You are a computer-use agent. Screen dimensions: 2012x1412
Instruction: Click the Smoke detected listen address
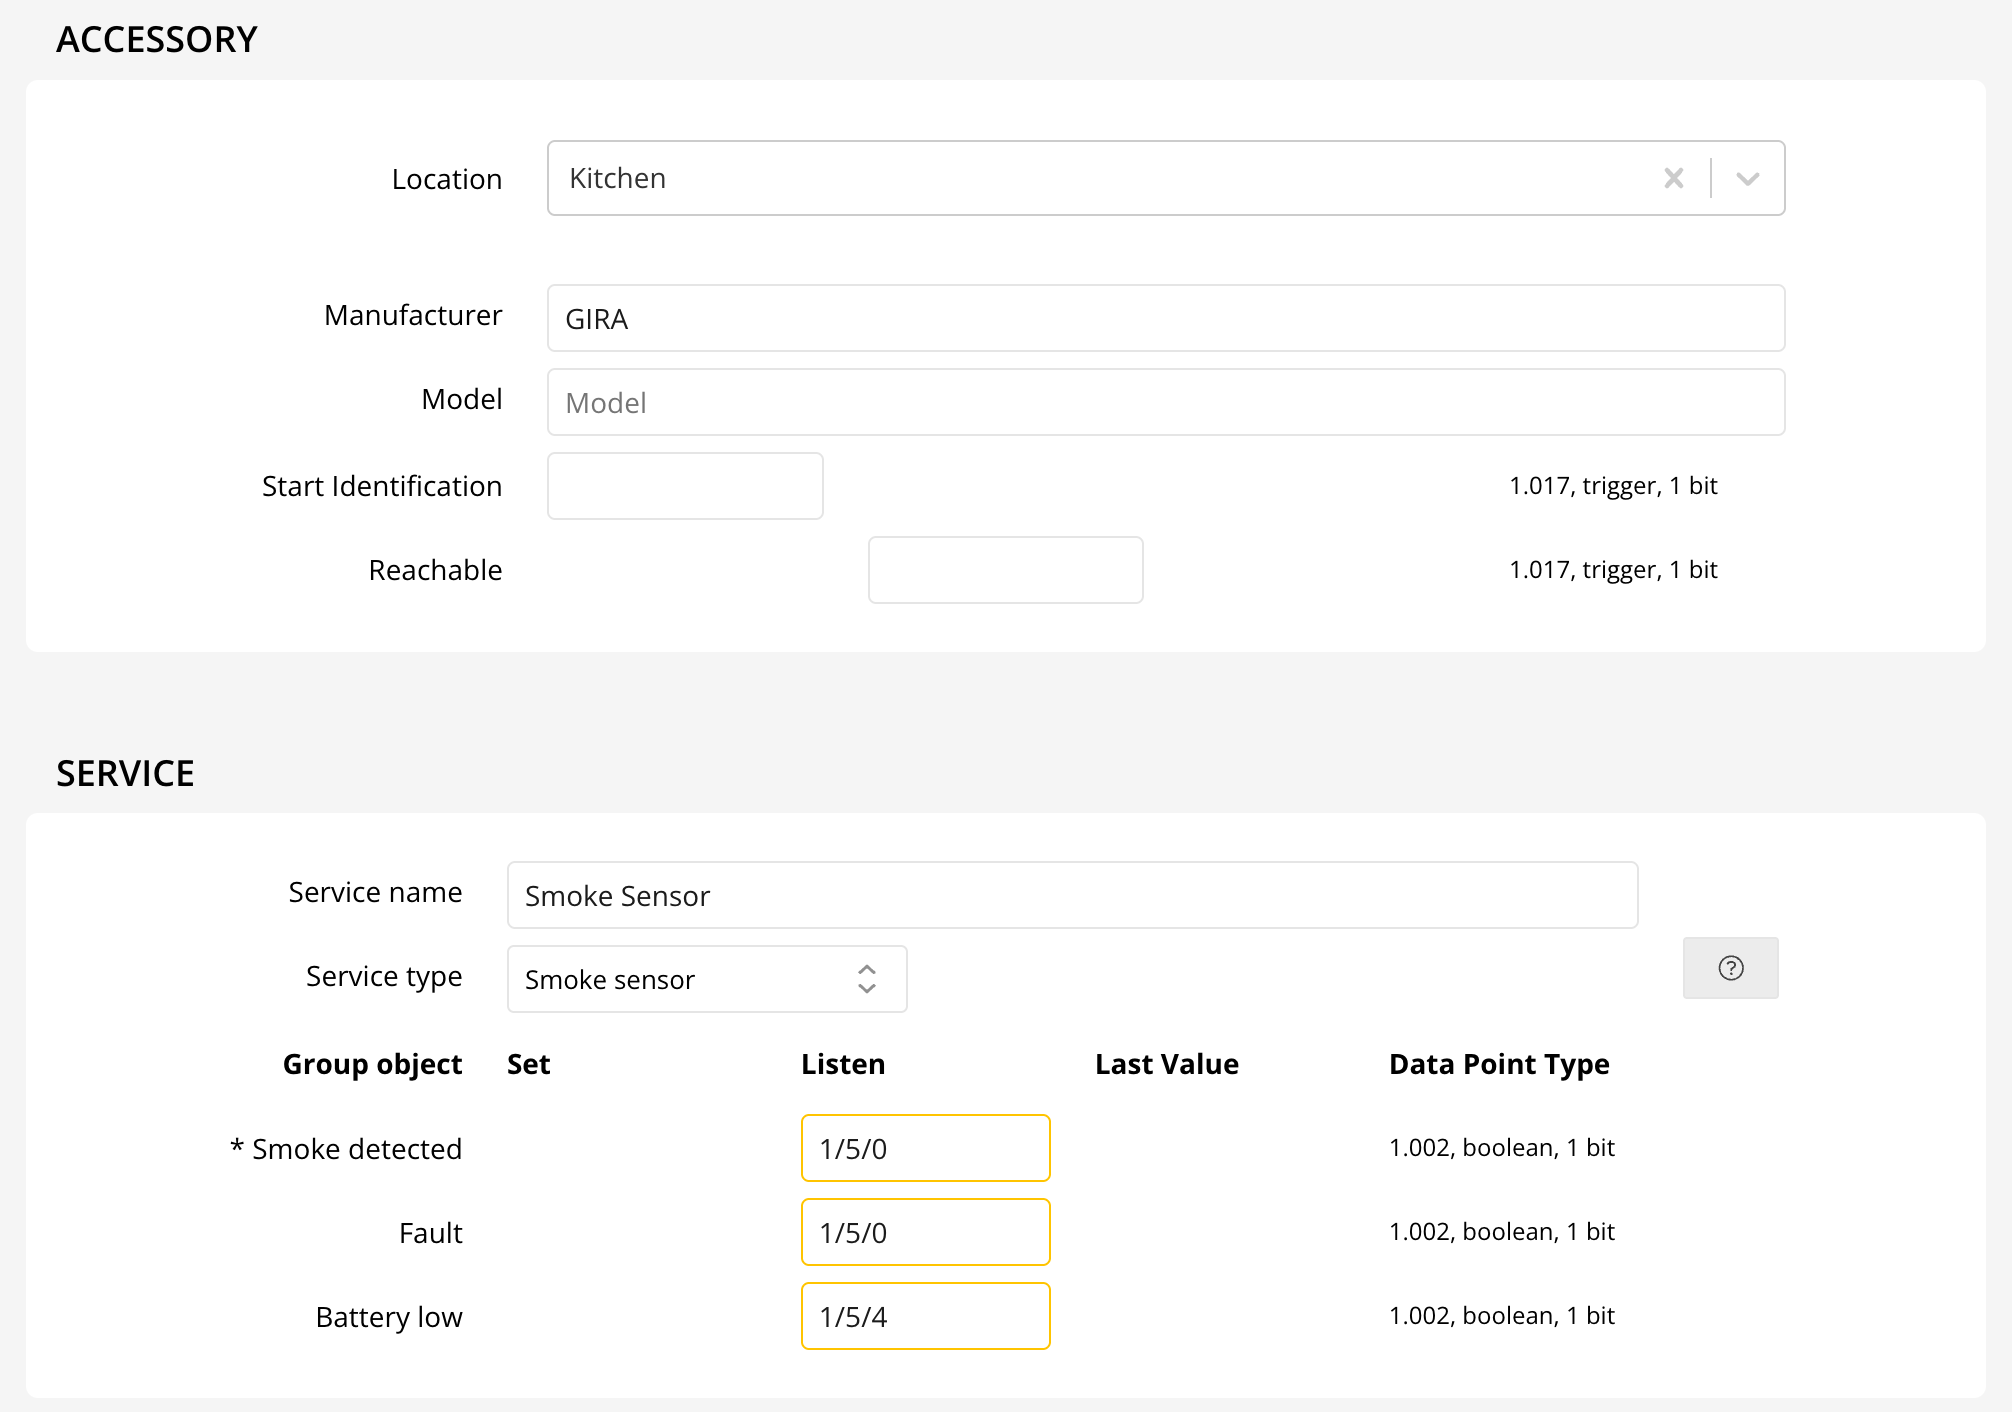(925, 1149)
